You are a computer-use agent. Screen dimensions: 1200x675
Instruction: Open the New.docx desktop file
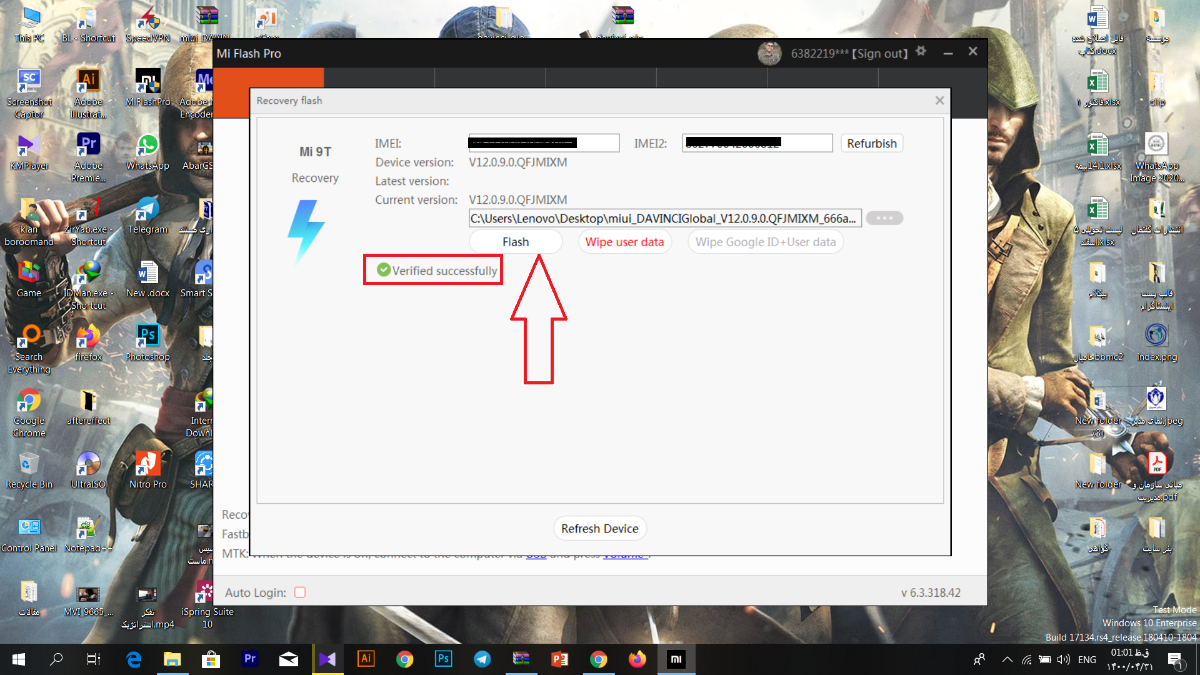147,279
